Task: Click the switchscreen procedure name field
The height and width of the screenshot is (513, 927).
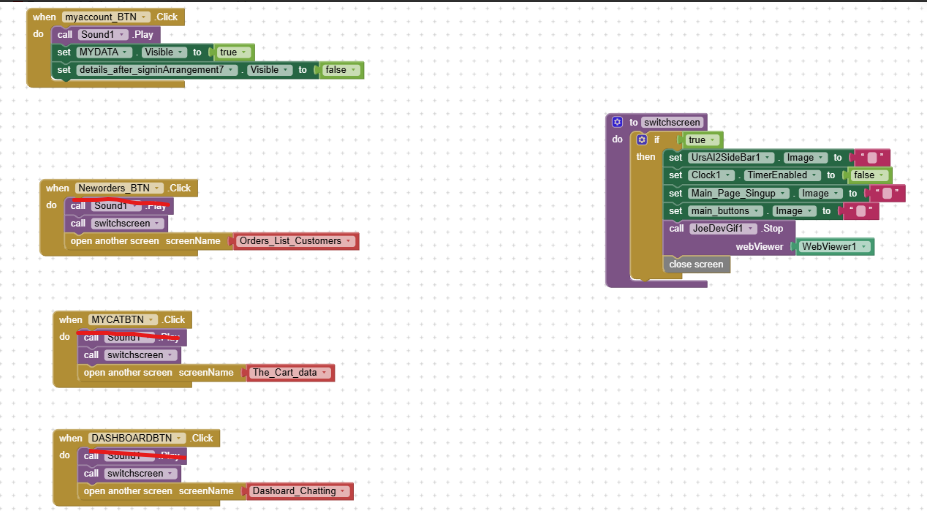Action: [x=672, y=122]
